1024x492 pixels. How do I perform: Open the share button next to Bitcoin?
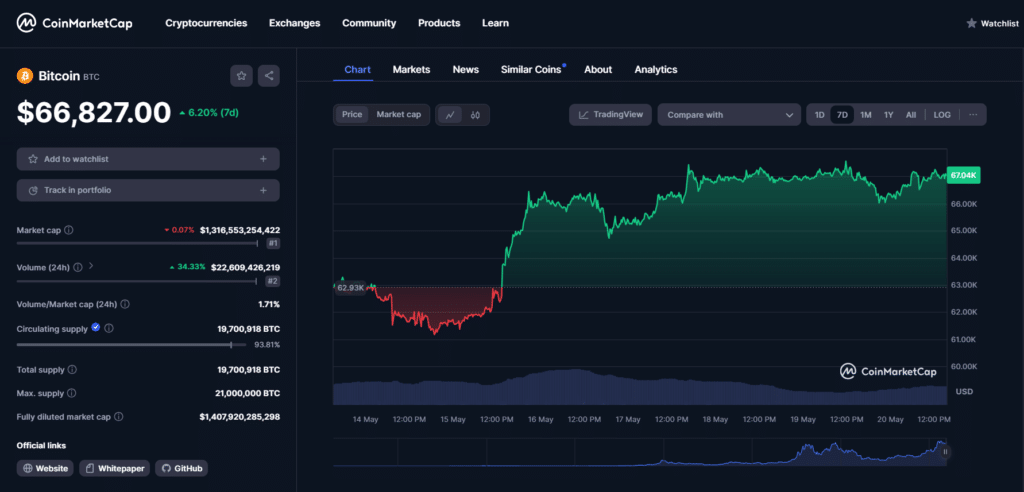(268, 76)
